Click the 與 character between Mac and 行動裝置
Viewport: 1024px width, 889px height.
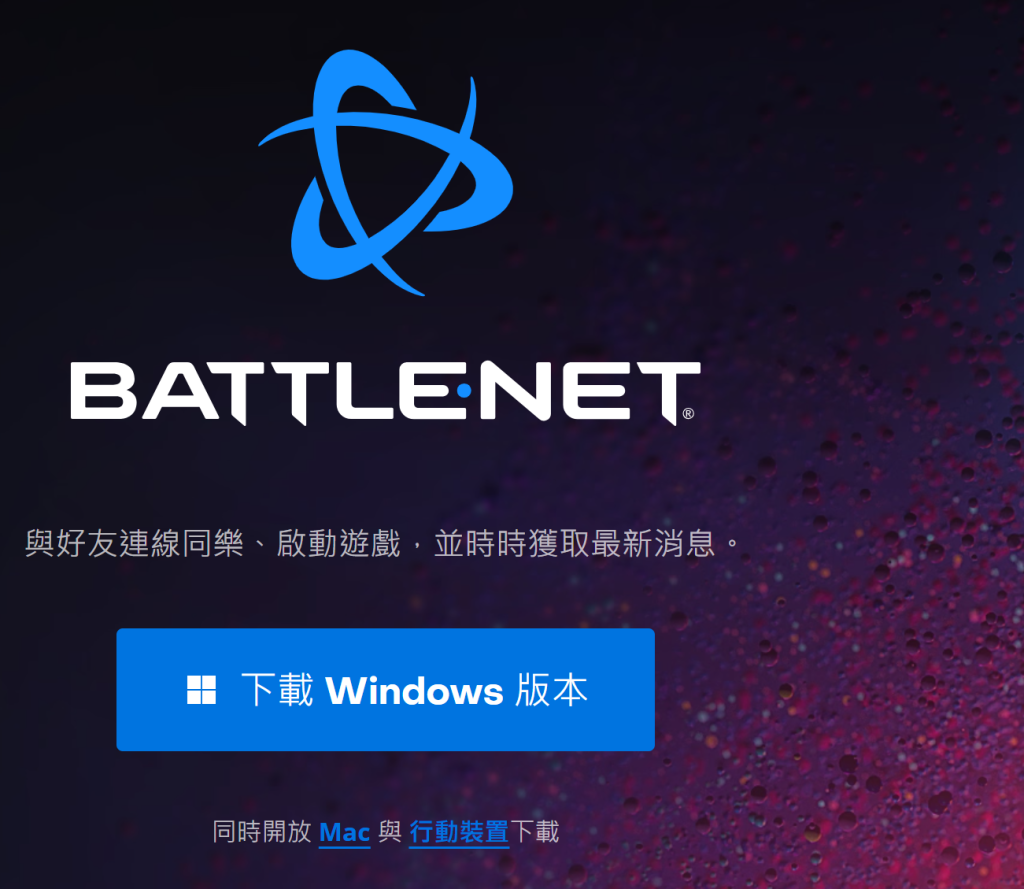coord(390,832)
